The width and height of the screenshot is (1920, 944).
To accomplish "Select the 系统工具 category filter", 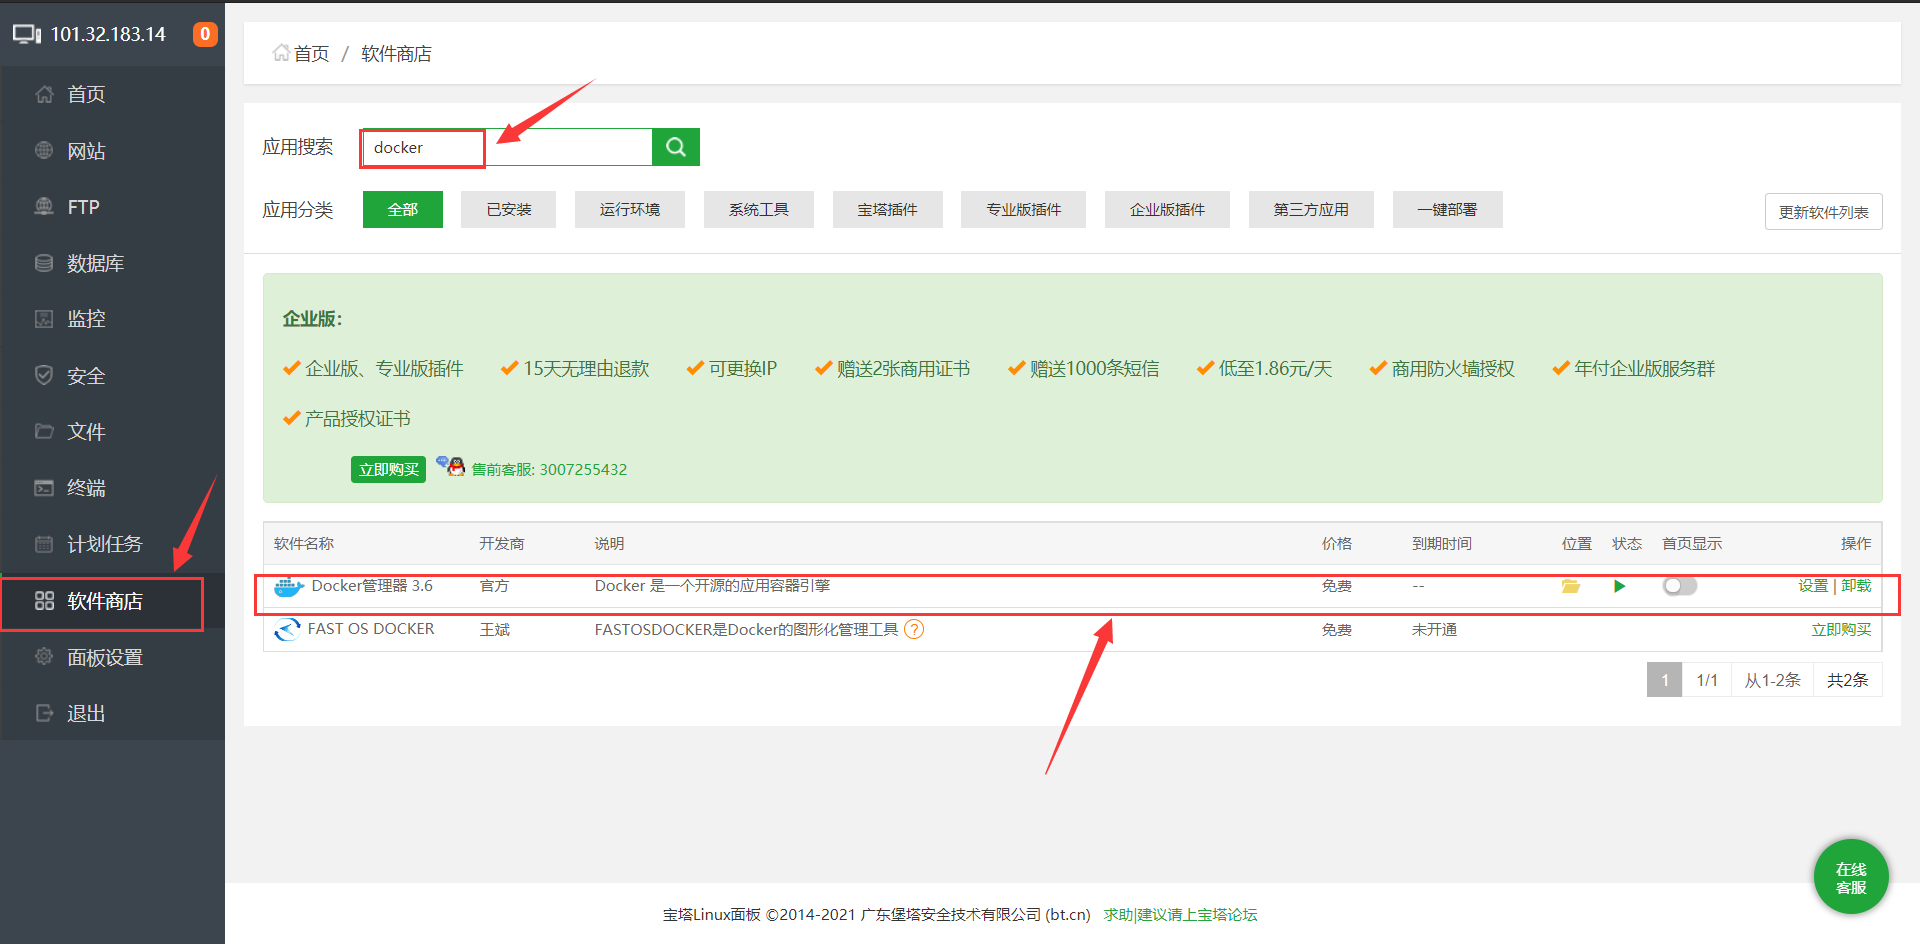I will pos(759,209).
